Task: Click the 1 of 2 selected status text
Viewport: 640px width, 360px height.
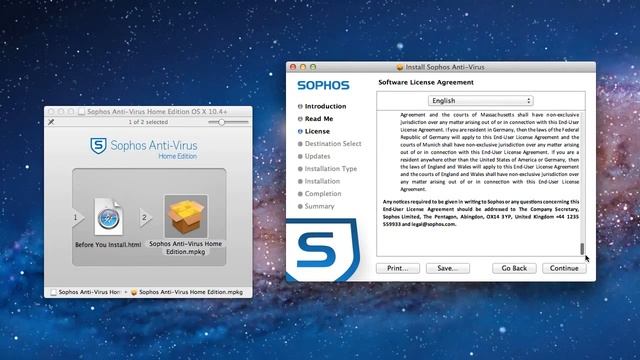Action: [148, 122]
